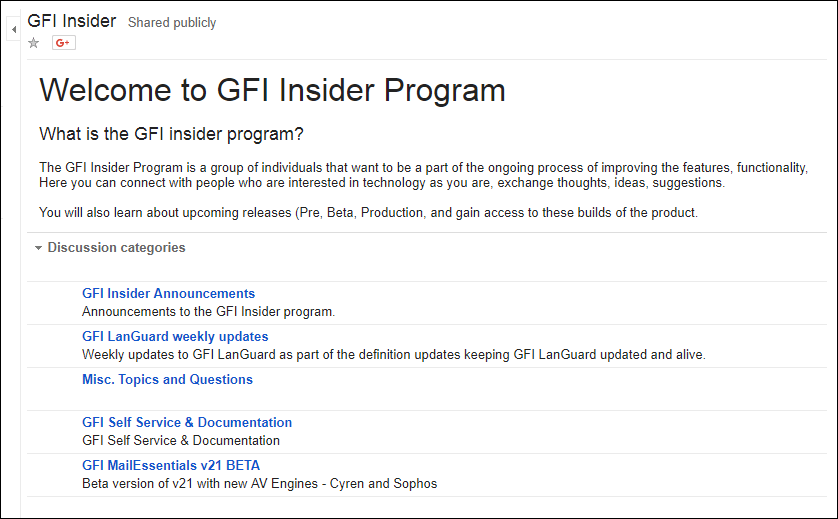838x519 pixels.
Task: Click the GFI Self Service description text
Action: click(181, 440)
